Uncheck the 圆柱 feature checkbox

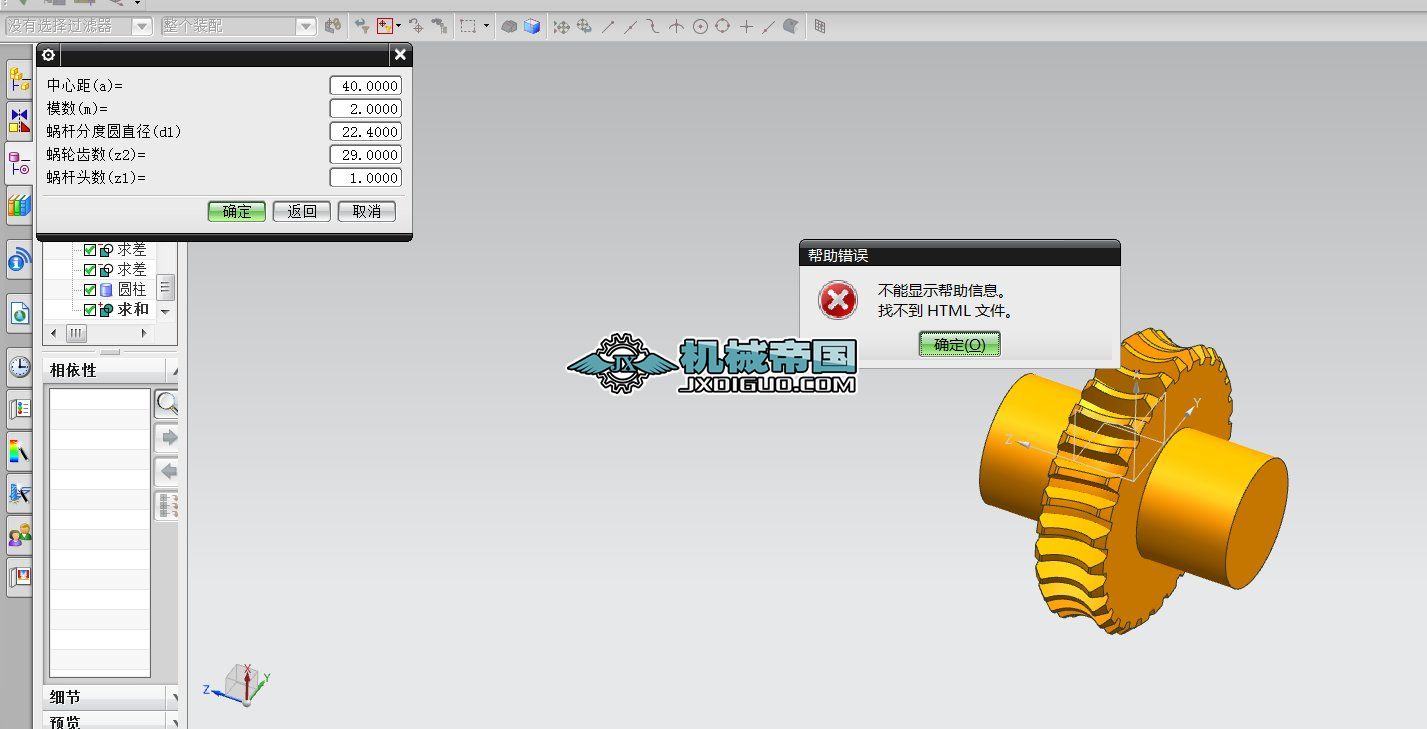tap(90, 290)
